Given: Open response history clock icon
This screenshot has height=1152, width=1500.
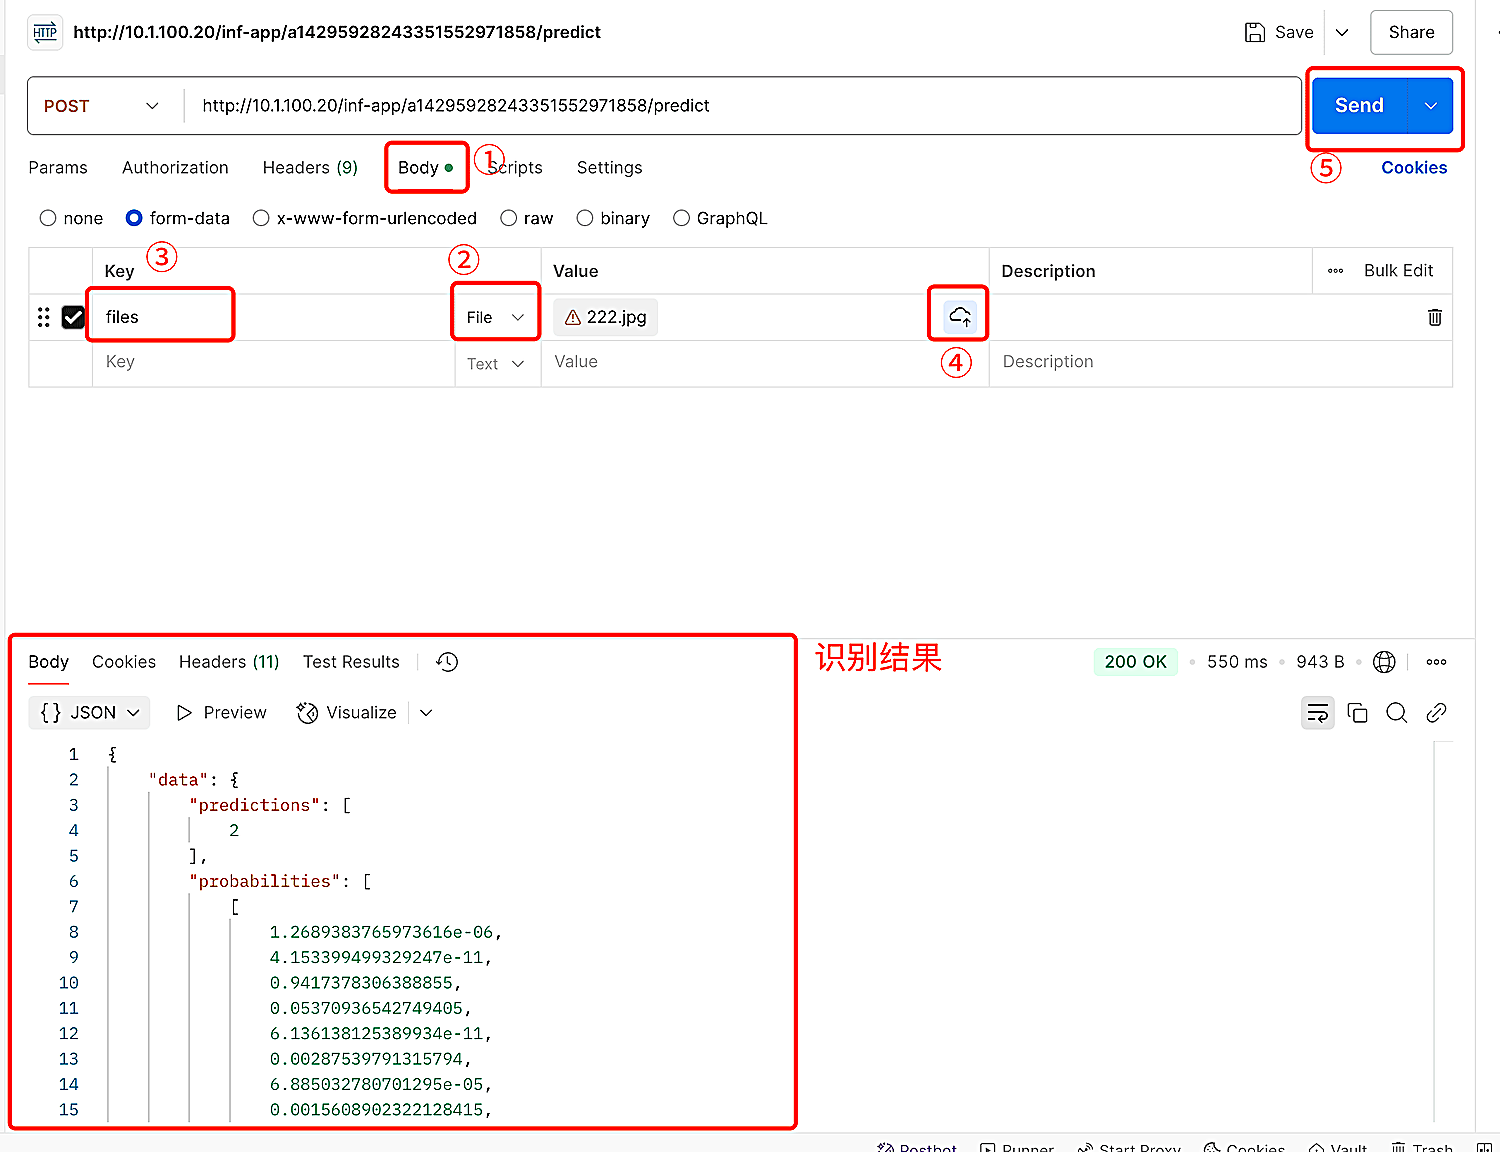Looking at the screenshot, I should click(447, 662).
